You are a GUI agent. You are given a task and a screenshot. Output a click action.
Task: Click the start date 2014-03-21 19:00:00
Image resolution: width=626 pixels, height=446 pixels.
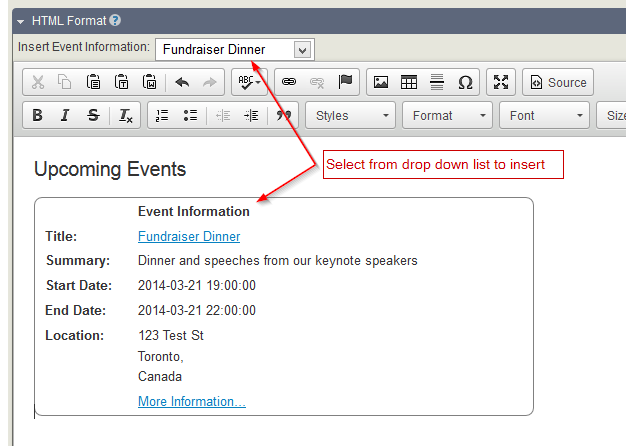[197, 285]
